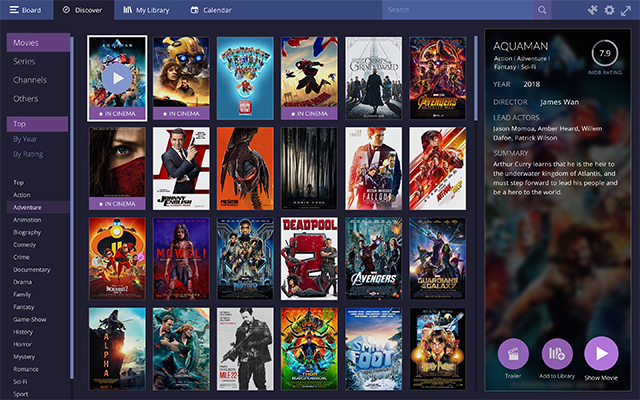
Task: Click into the Search field
Action: pyautogui.click(x=458, y=10)
